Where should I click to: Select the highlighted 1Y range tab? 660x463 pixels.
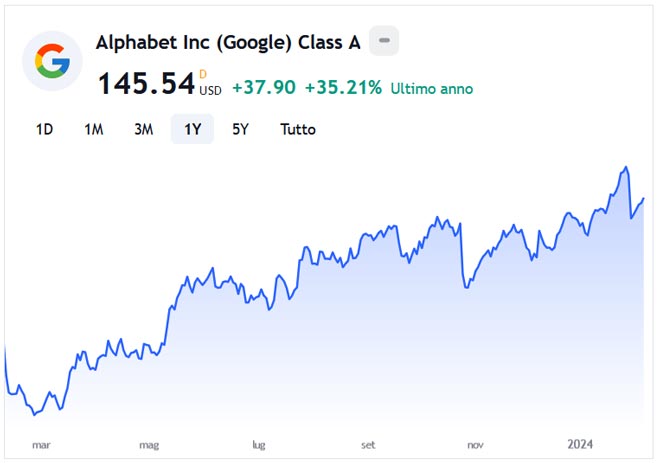(x=192, y=129)
